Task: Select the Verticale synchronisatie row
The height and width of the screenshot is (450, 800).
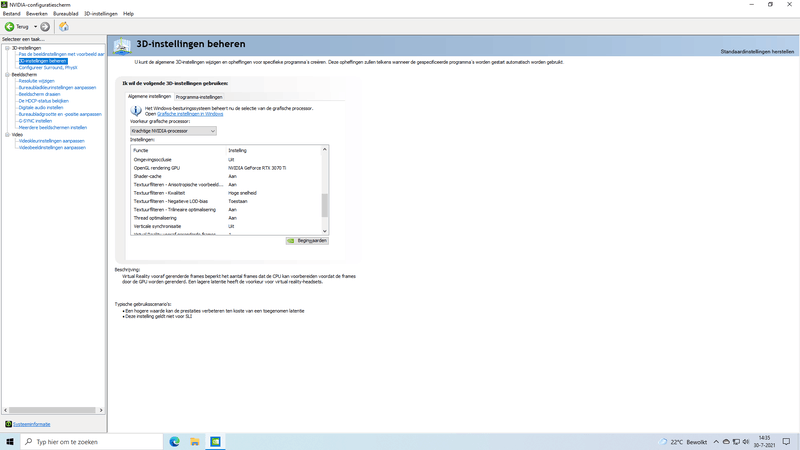Action: (x=226, y=226)
